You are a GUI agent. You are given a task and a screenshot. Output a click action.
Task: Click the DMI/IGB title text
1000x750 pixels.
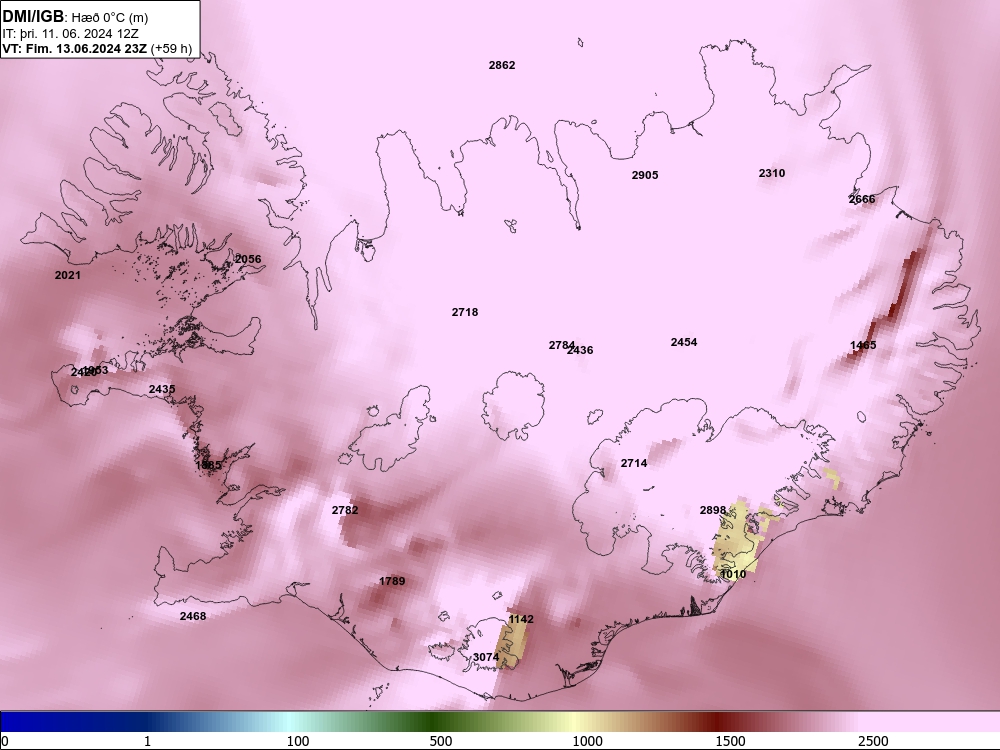click(x=33, y=17)
